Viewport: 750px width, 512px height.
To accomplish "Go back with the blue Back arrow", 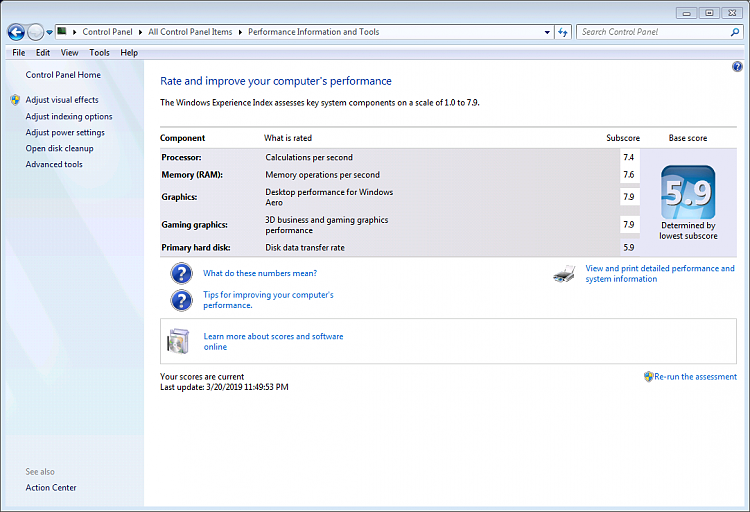I will tap(16, 32).
